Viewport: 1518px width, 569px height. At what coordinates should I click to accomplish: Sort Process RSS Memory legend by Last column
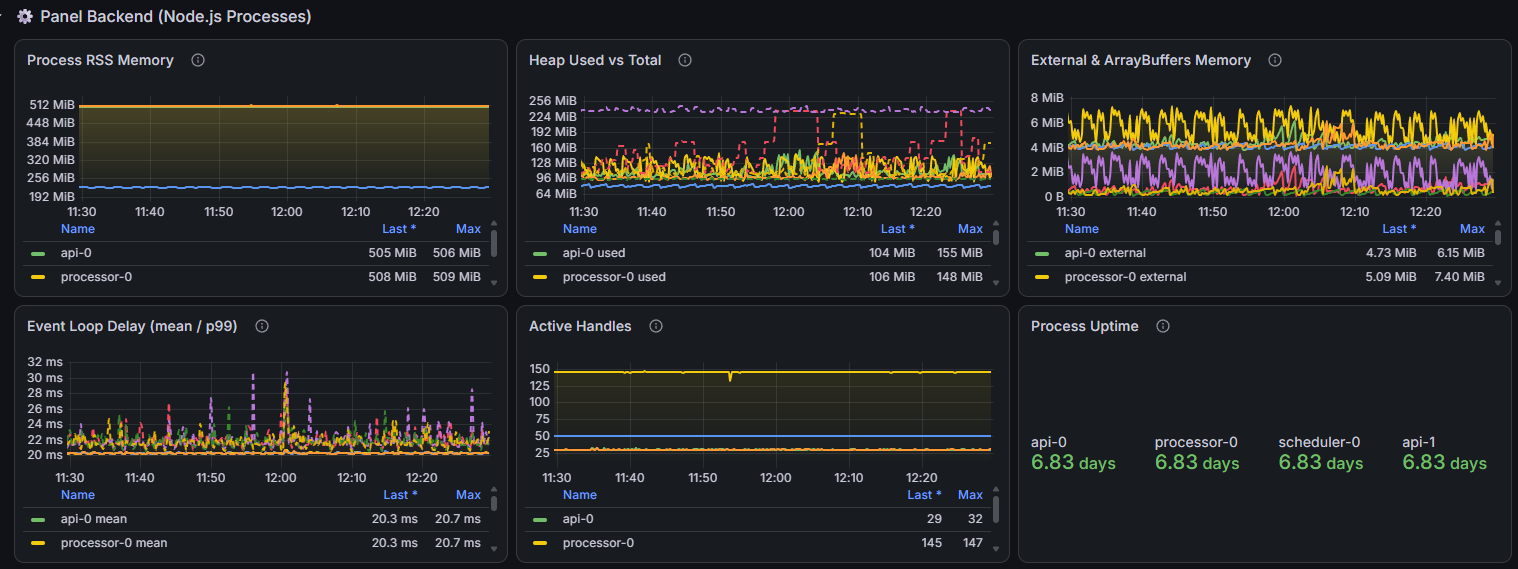coord(399,229)
